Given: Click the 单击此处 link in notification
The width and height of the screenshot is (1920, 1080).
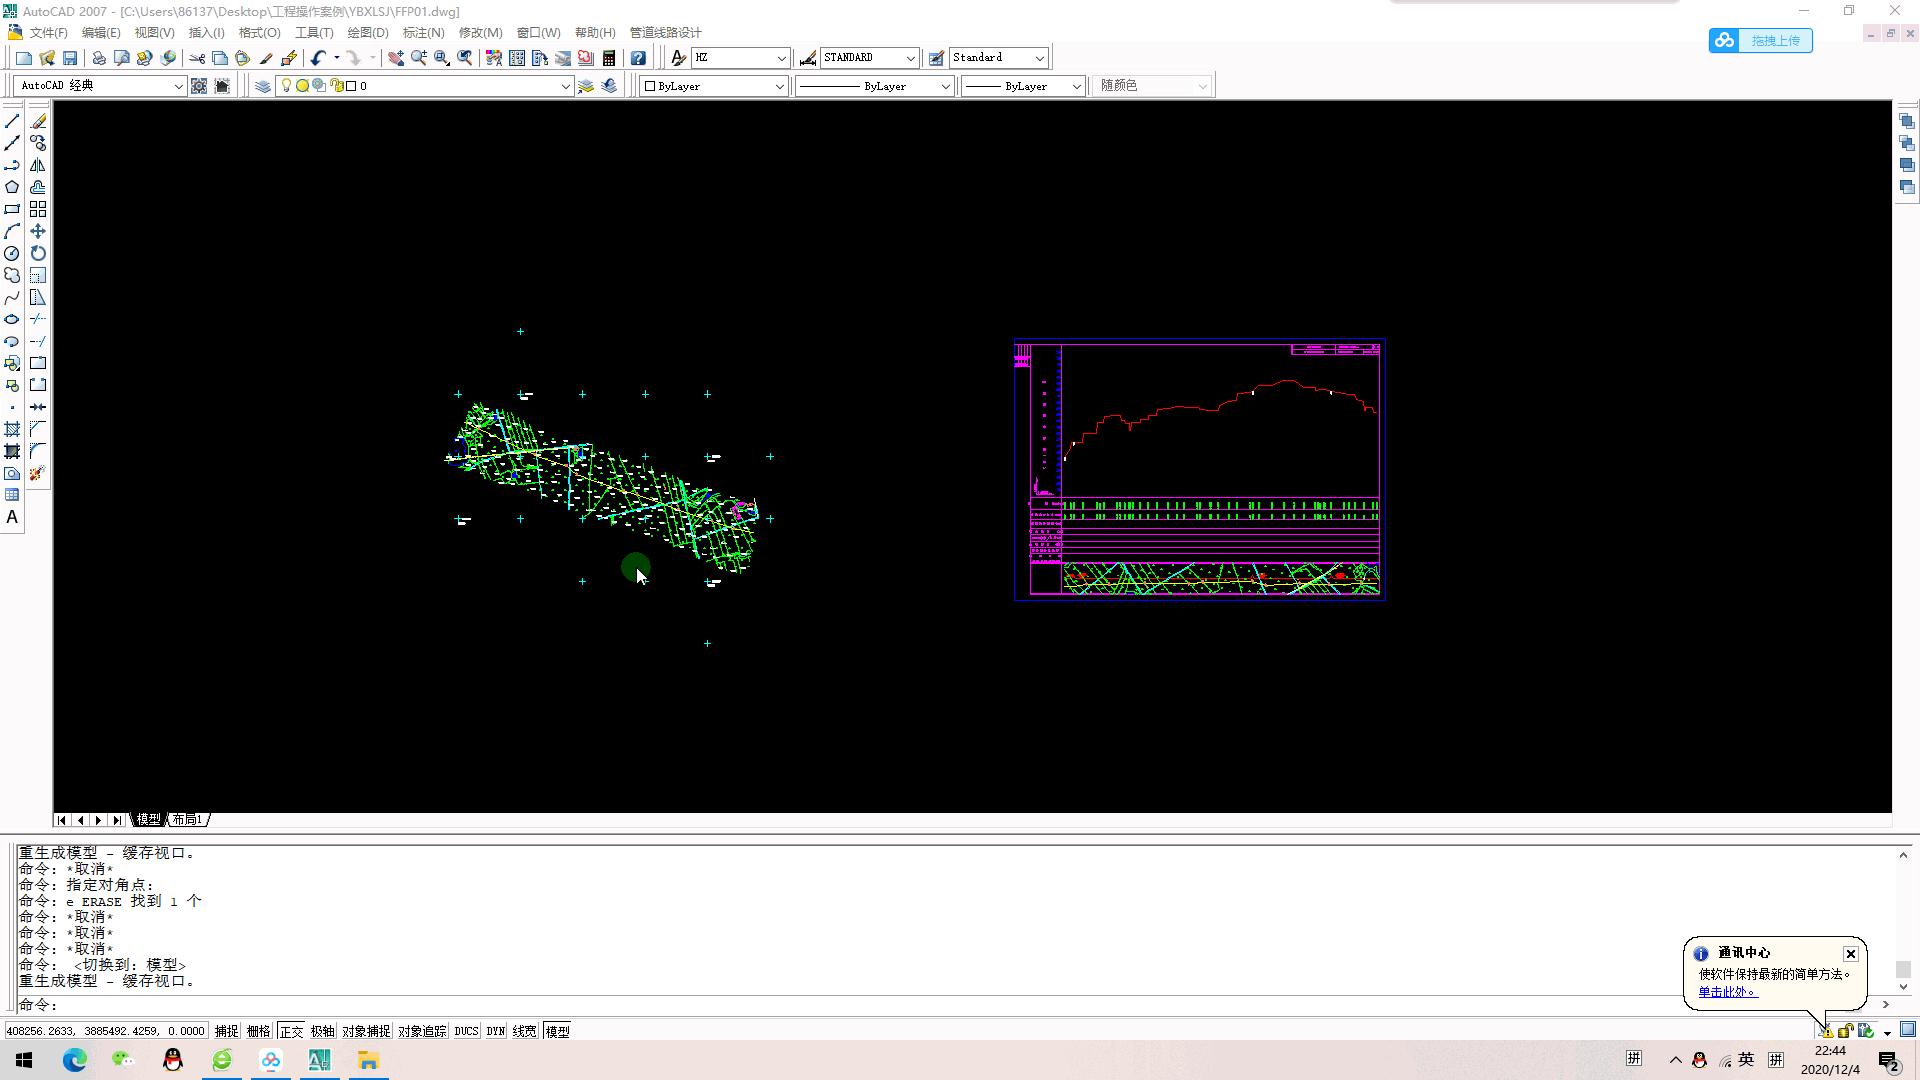Looking at the screenshot, I should pos(1726,992).
